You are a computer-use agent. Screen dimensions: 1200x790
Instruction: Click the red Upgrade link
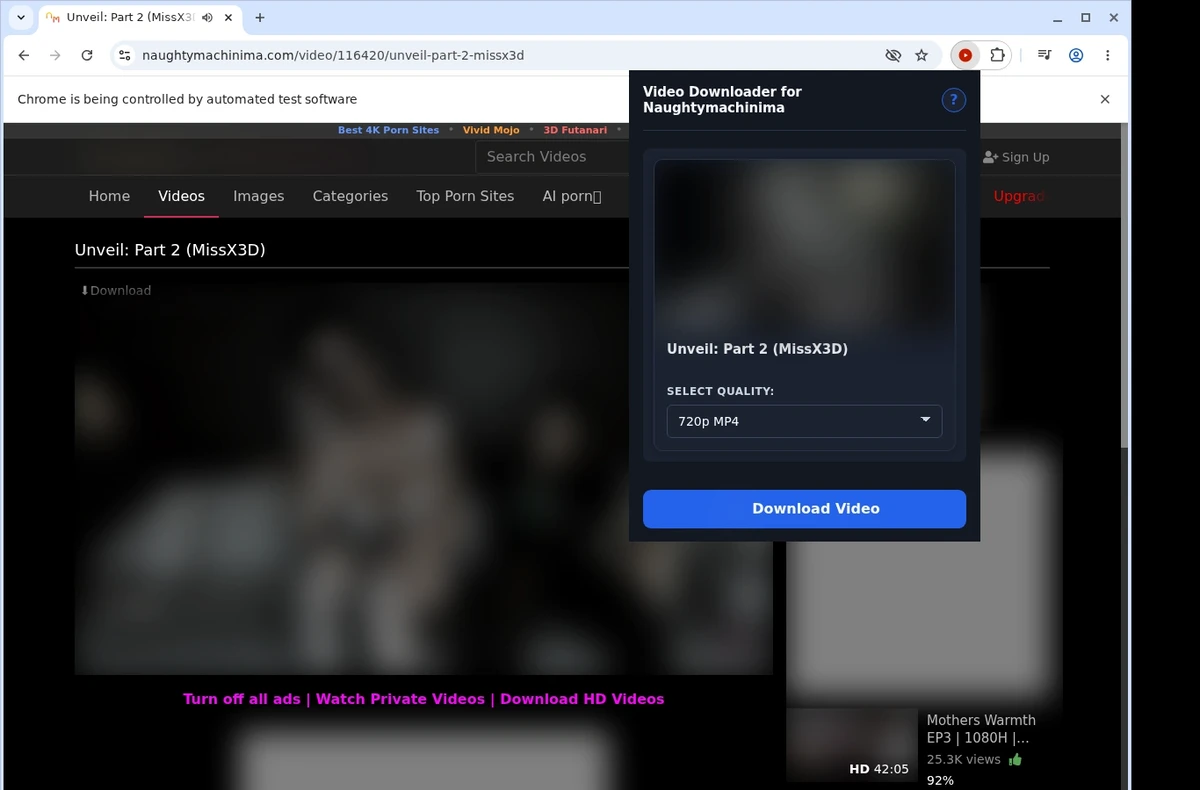(1019, 196)
